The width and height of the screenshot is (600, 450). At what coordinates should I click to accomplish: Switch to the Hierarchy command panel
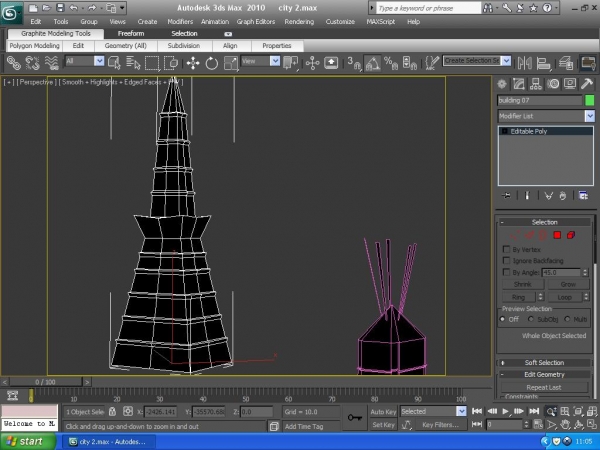(x=536, y=84)
